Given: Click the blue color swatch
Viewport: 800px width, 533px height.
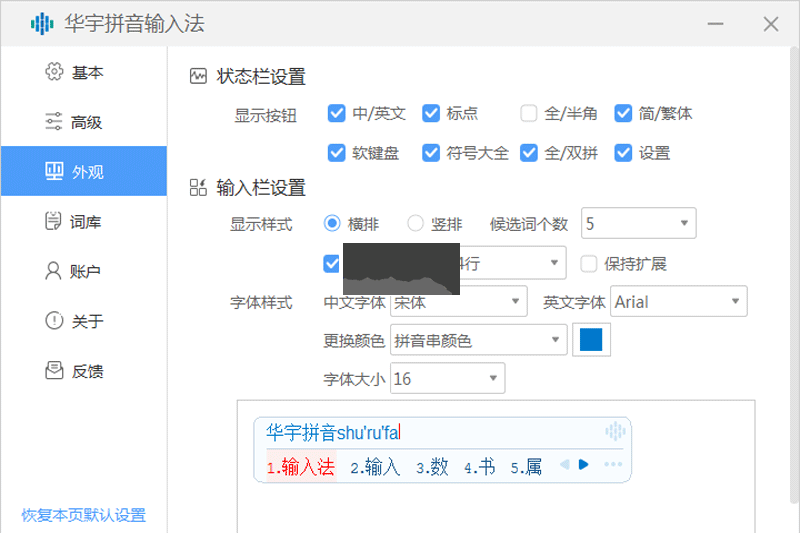Looking at the screenshot, I should (x=591, y=340).
